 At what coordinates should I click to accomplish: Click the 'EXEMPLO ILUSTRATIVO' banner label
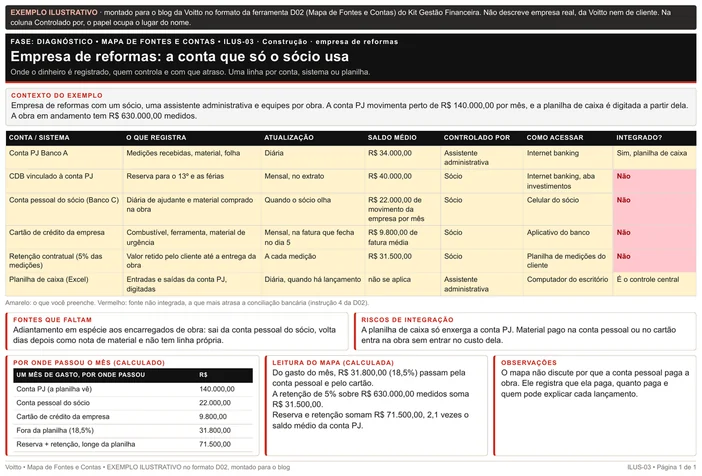[x=54, y=13]
